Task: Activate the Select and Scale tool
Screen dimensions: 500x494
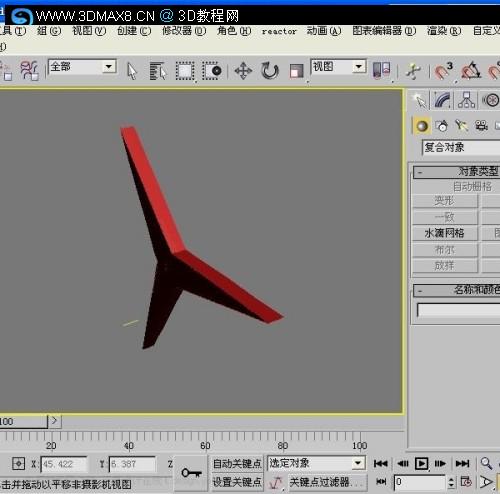Action: click(296, 71)
